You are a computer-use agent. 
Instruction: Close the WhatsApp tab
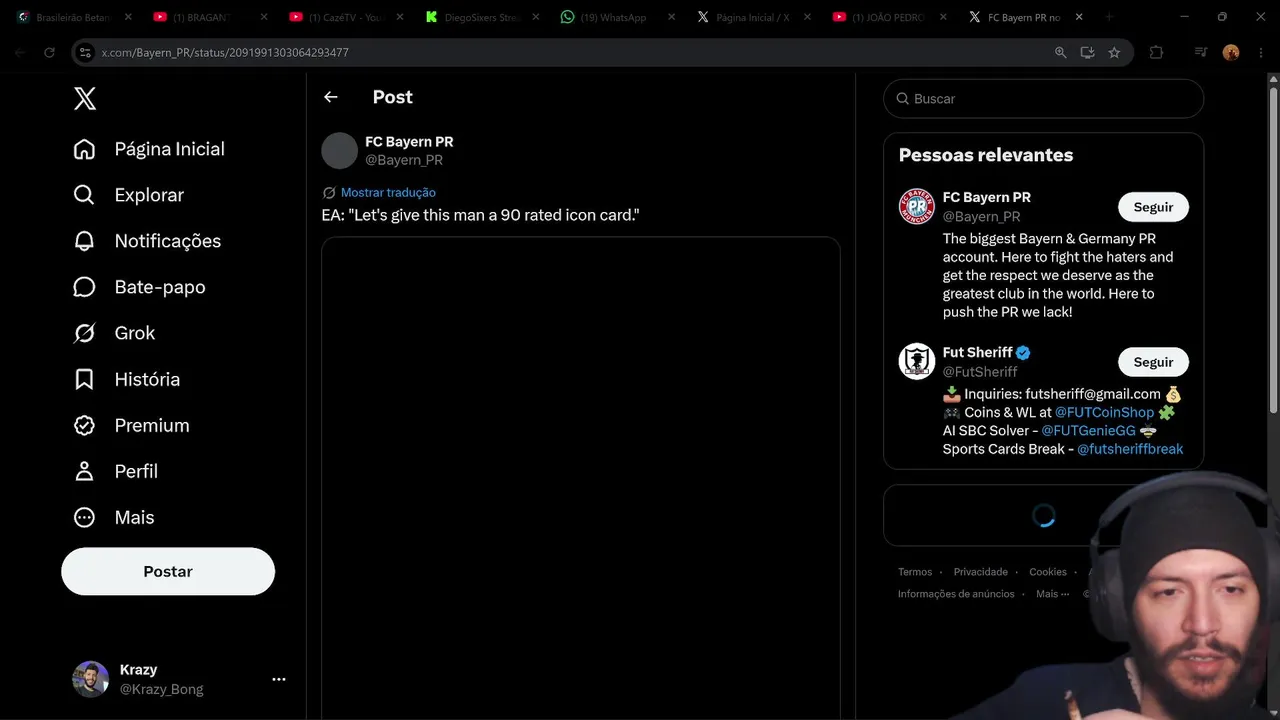click(671, 17)
